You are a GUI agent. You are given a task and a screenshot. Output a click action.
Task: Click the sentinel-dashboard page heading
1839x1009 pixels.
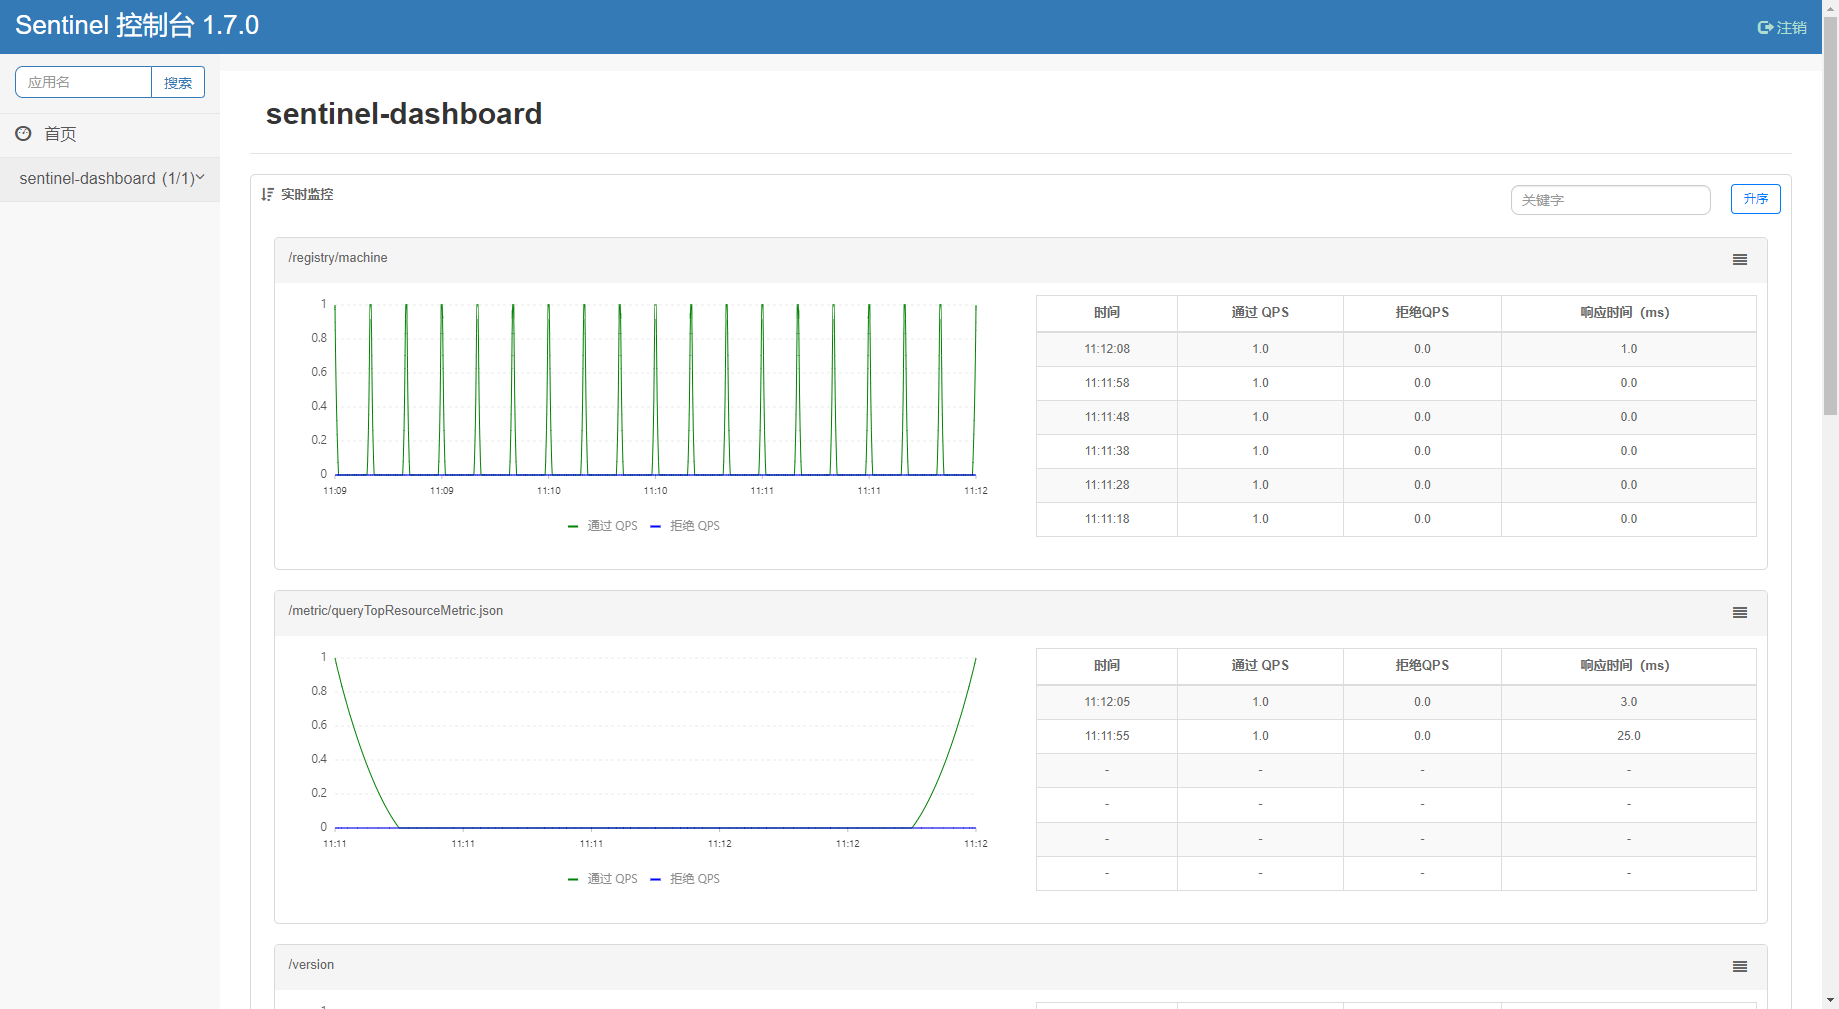coord(404,114)
